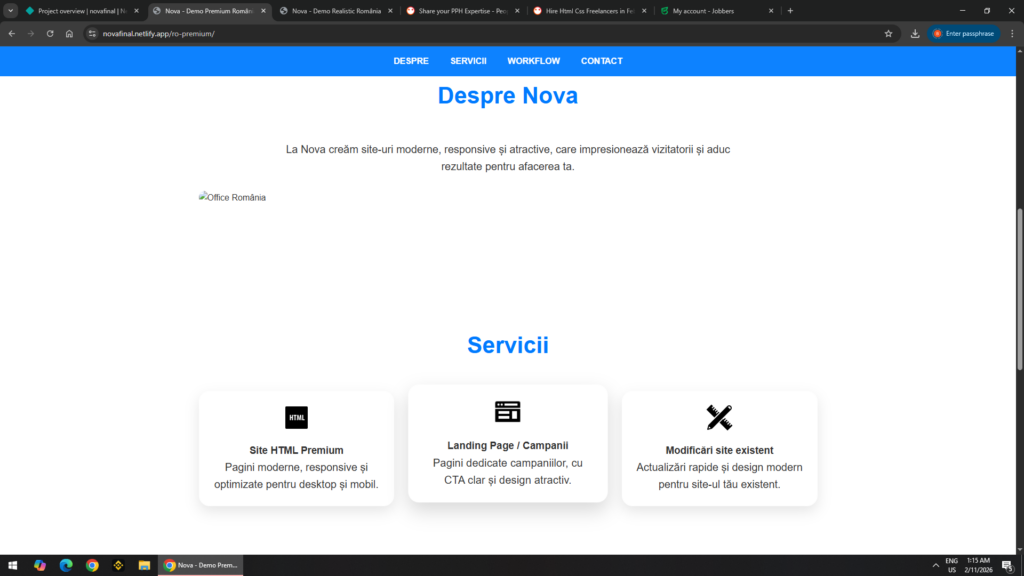Expand the tab search dropdown arrow

(x=10, y=10)
